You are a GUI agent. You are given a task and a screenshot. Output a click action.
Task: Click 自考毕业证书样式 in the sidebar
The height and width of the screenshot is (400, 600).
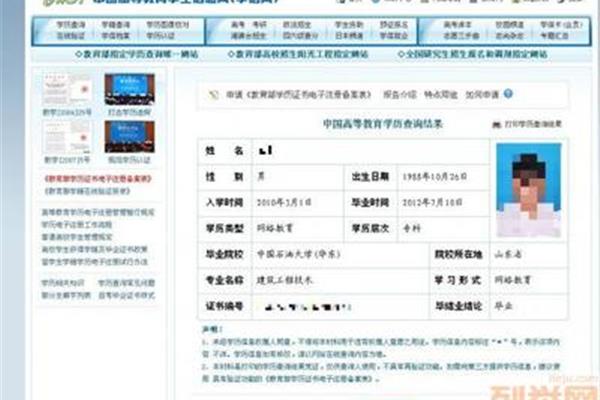tap(126, 295)
